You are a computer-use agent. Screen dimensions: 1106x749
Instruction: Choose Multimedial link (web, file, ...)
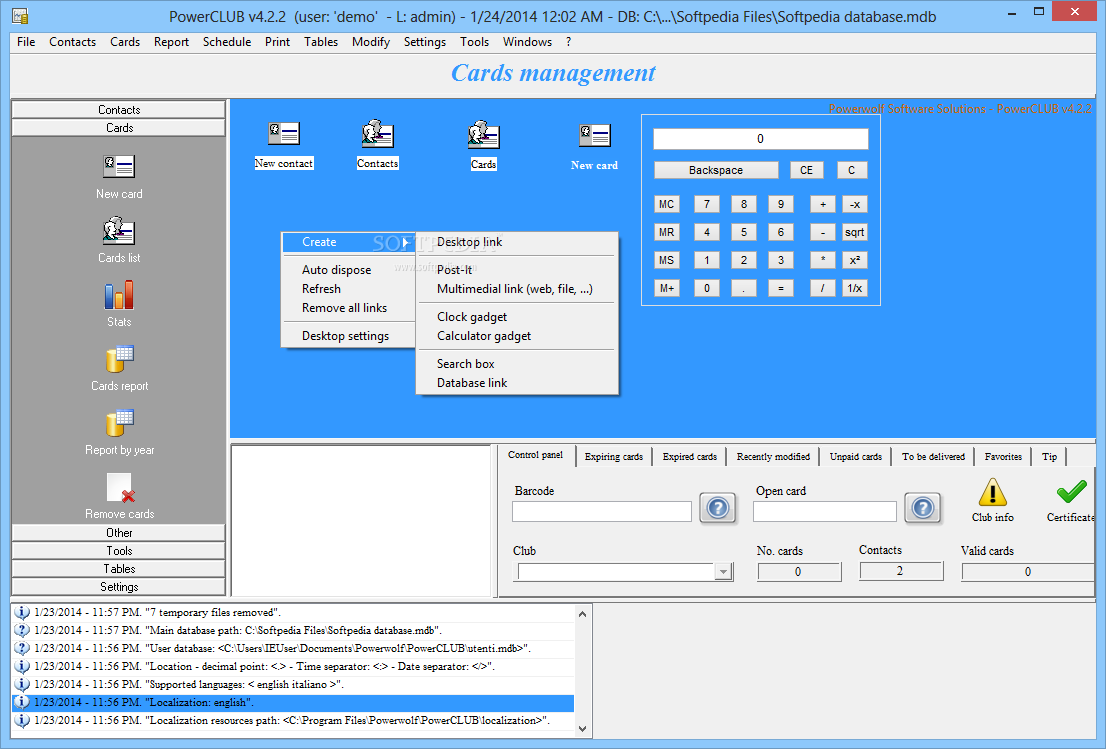pyautogui.click(x=517, y=288)
